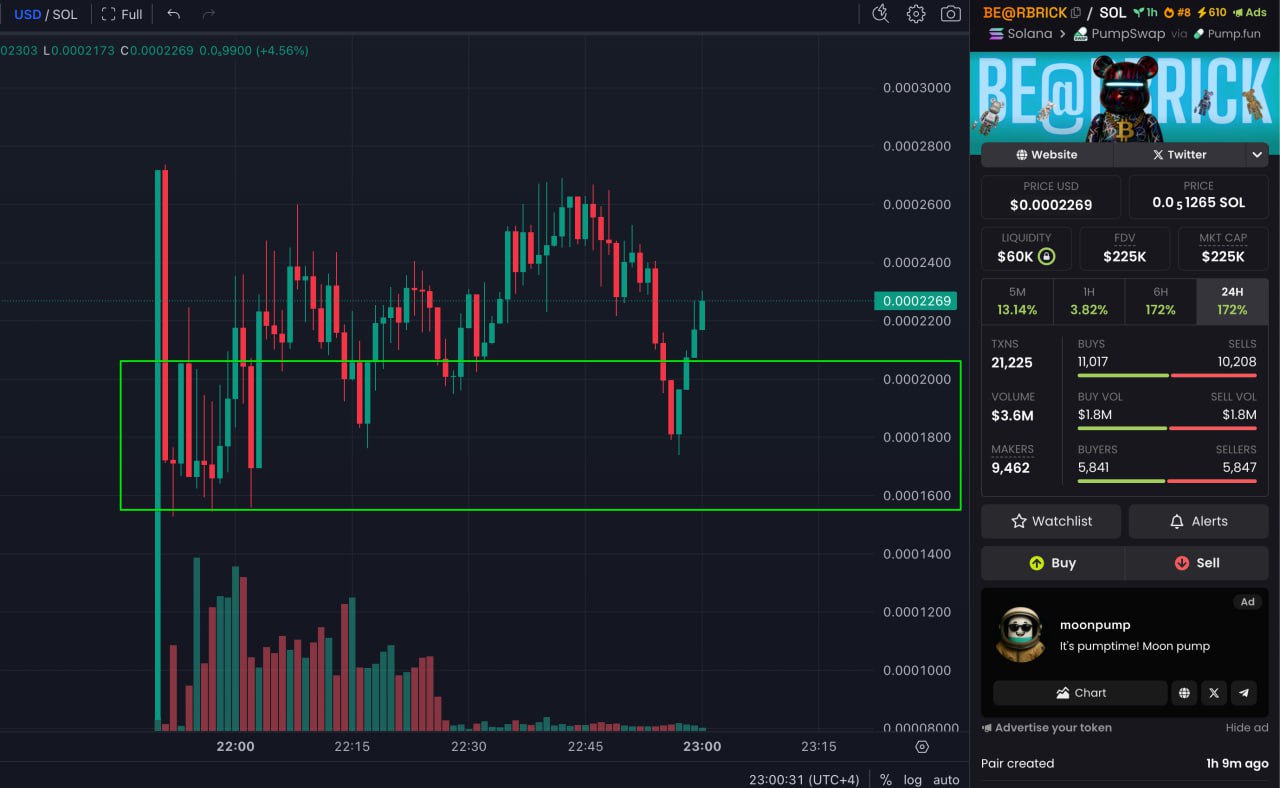Viewport: 1280px width, 788px height.
Task: Toggle auto scale on chart
Action: pos(946,780)
